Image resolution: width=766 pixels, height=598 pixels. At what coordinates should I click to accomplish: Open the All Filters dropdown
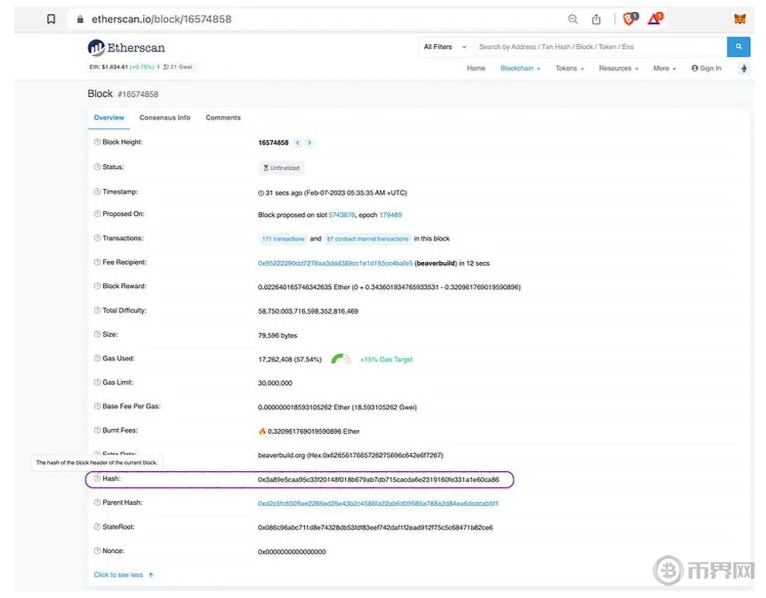[441, 47]
